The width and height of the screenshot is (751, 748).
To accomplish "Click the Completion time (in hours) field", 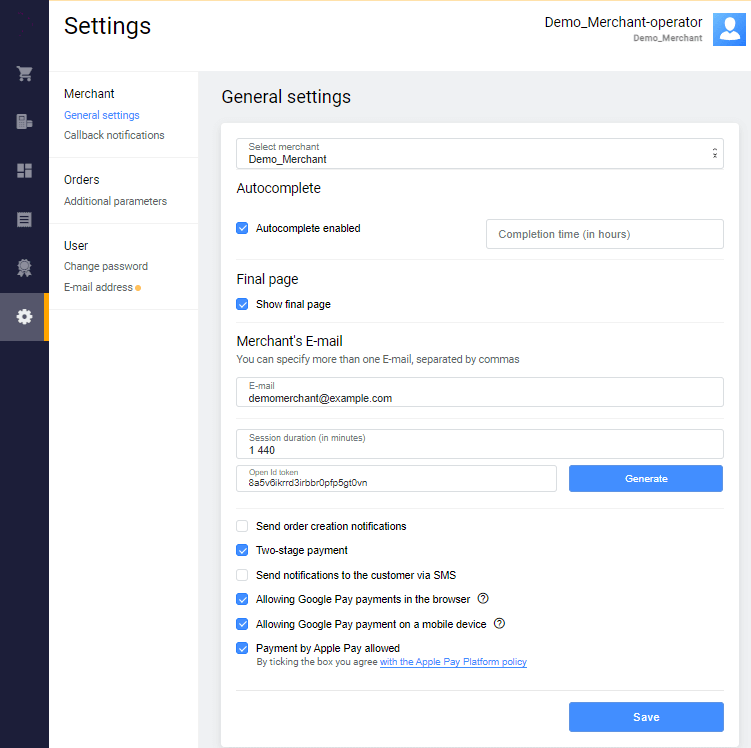I will 604,234.
